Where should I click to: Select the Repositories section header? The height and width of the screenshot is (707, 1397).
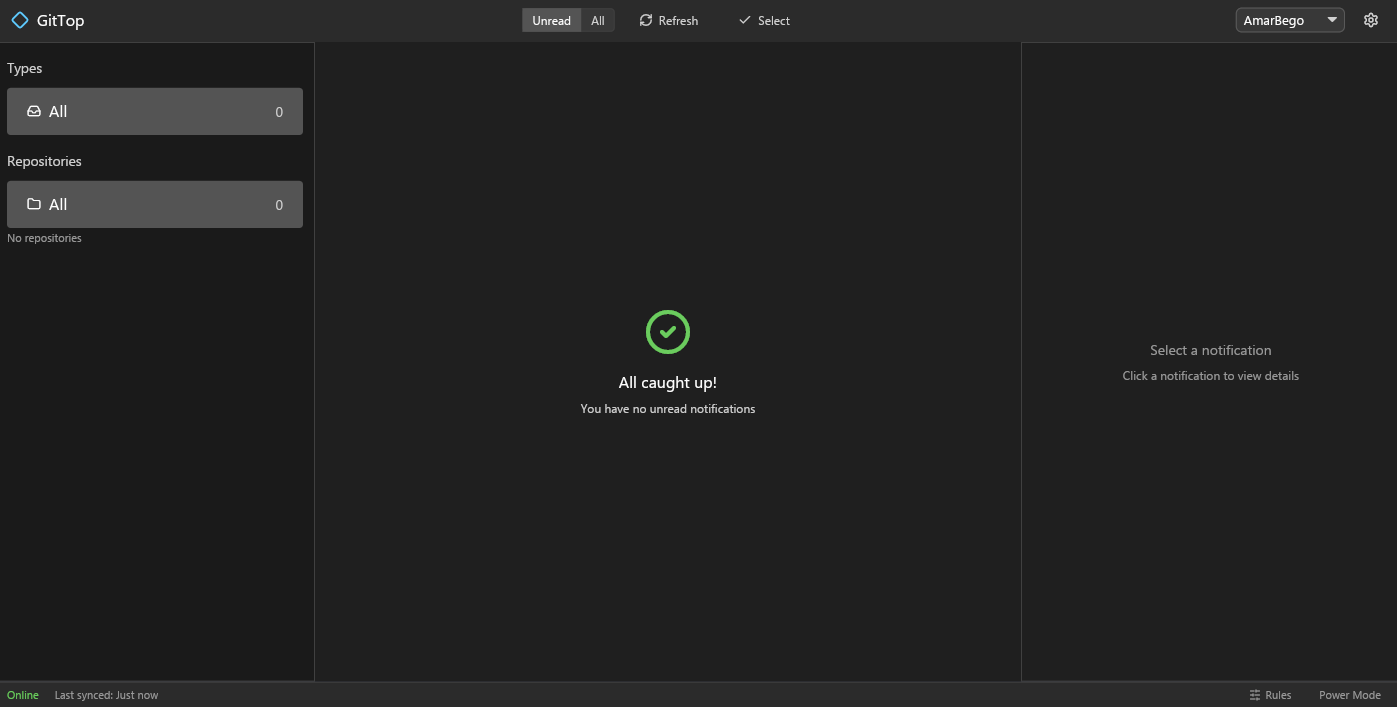coord(43,161)
